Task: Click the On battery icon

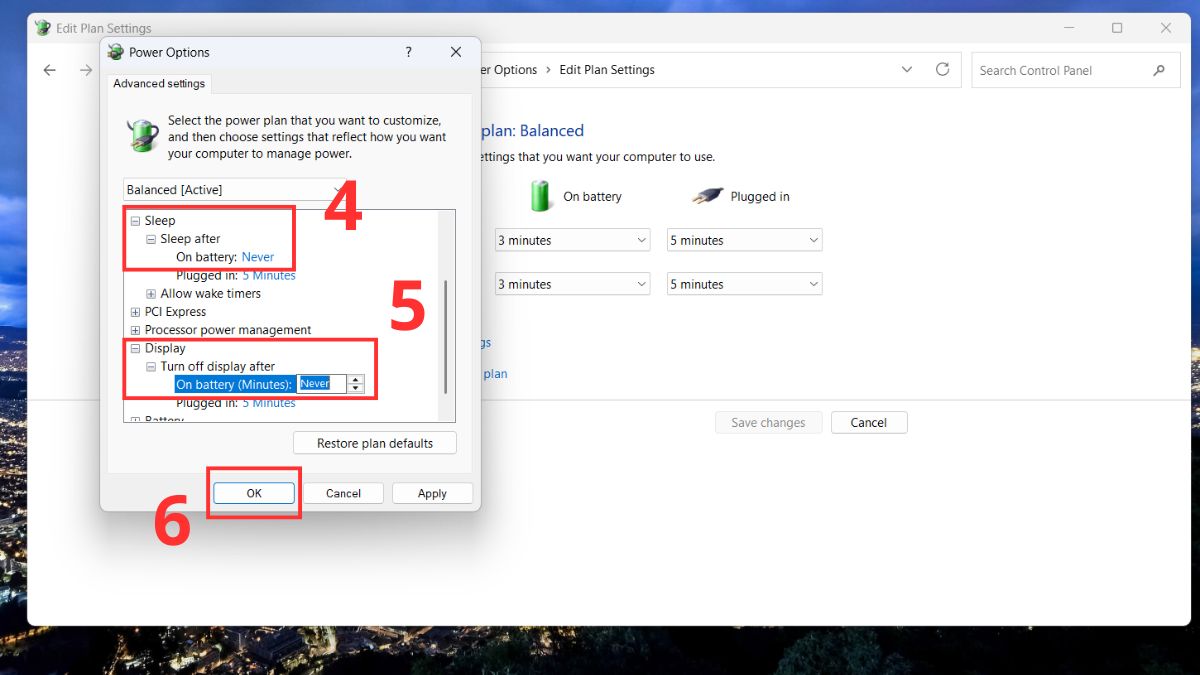Action: (x=541, y=196)
